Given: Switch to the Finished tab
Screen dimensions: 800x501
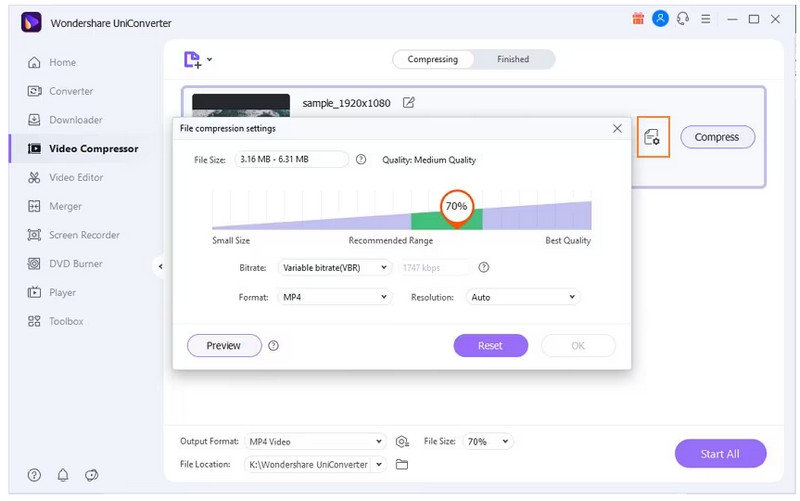Looking at the screenshot, I should pyautogui.click(x=513, y=59).
